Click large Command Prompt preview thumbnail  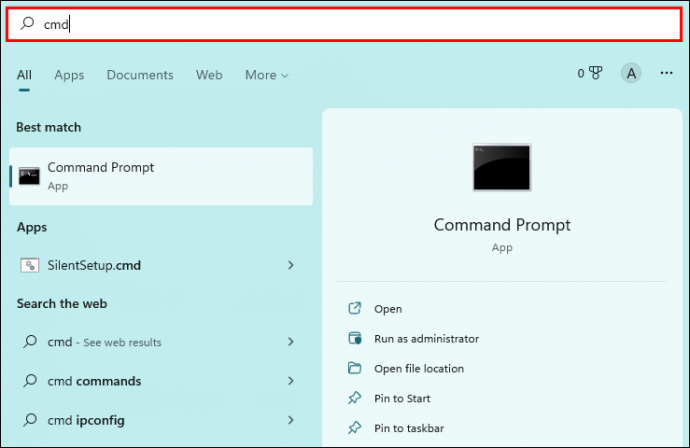coord(502,167)
